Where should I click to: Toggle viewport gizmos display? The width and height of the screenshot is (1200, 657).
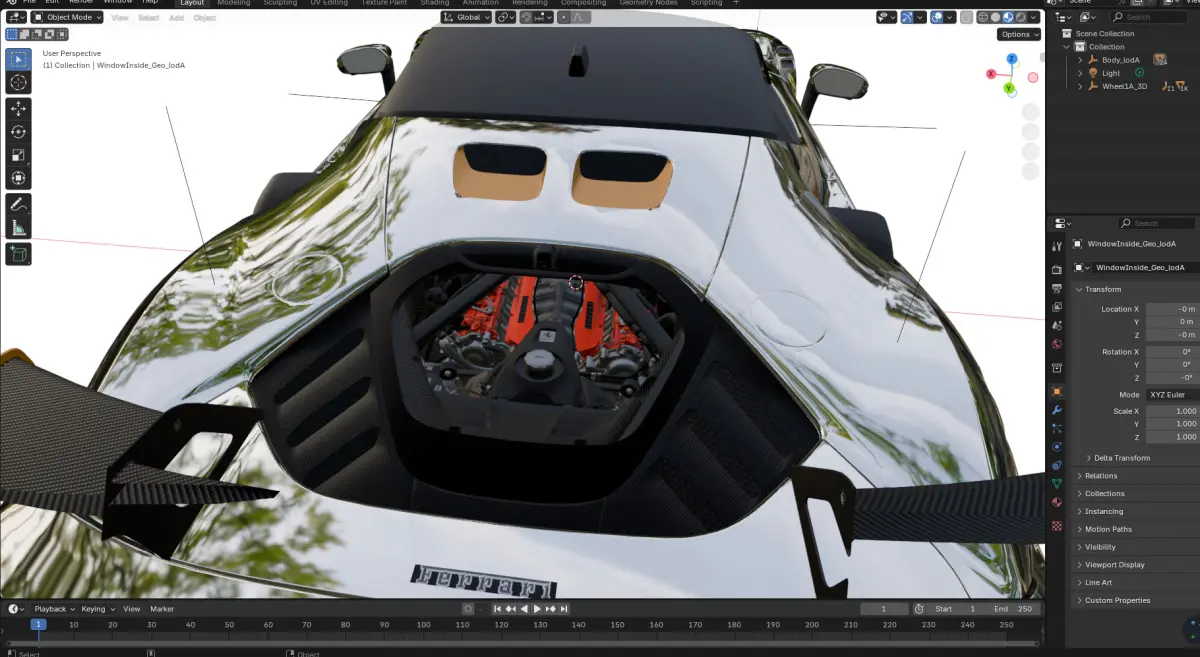(908, 17)
